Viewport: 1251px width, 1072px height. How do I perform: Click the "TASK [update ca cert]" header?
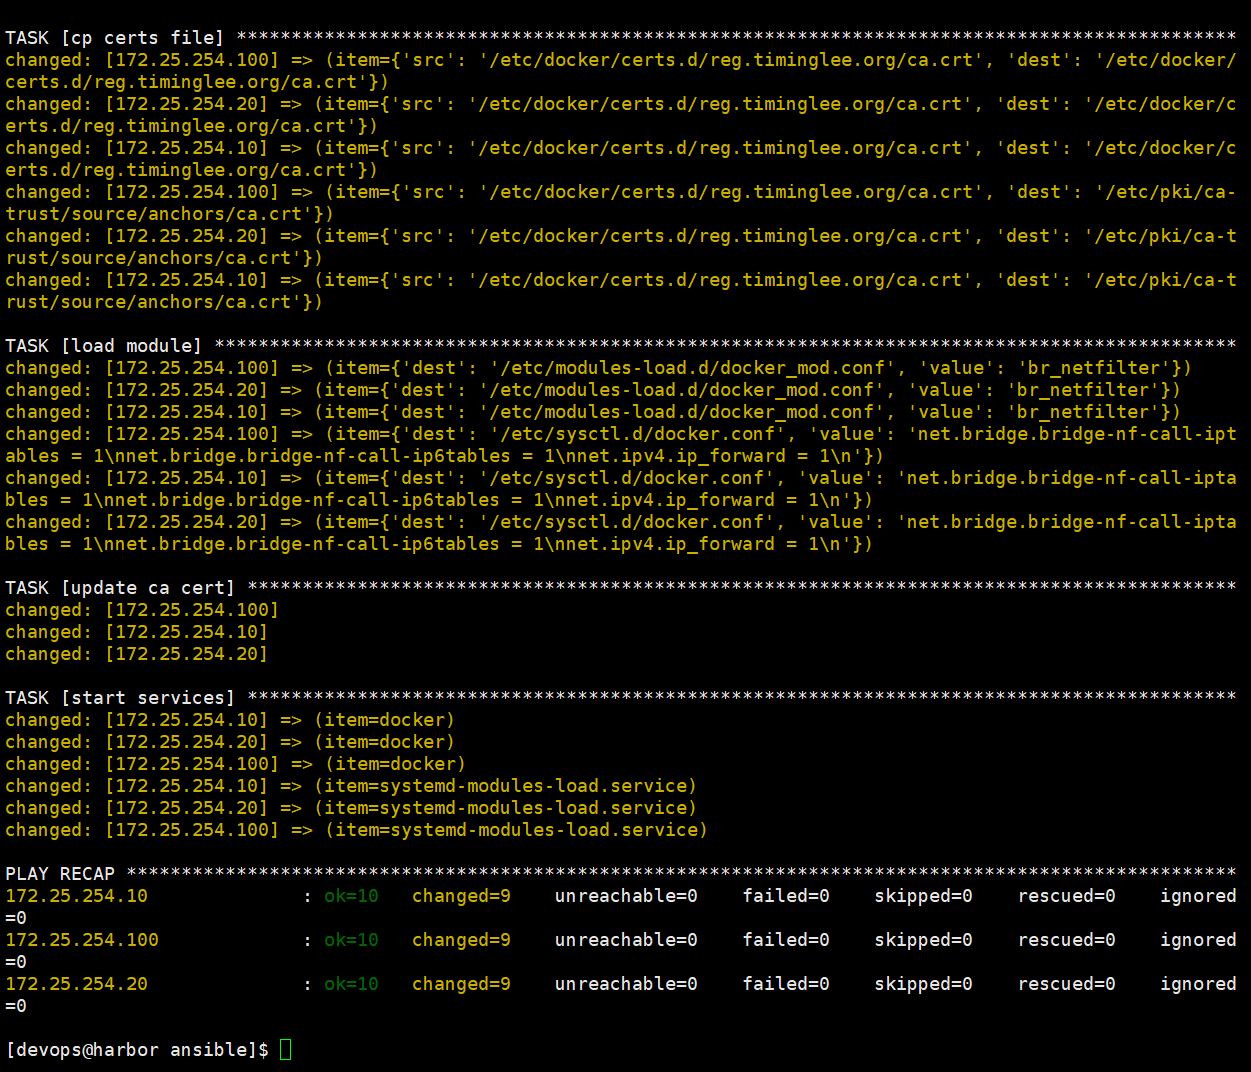click(120, 588)
